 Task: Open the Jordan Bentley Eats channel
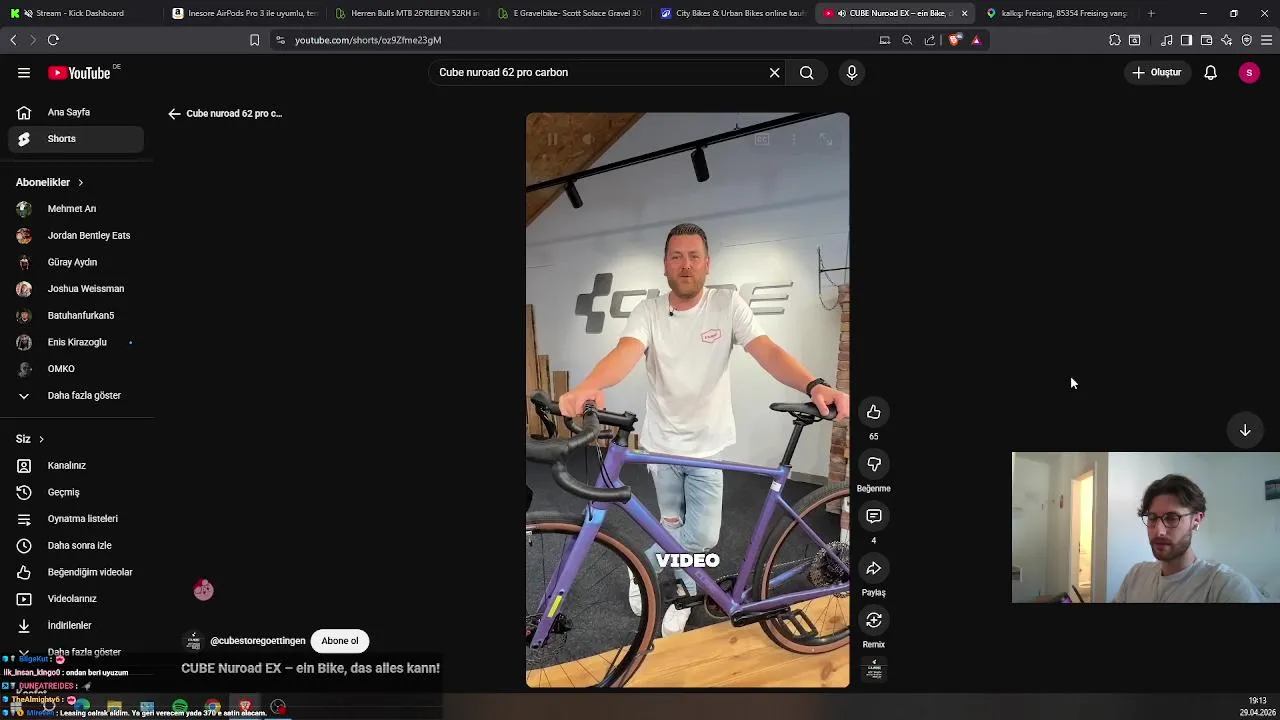coord(76,235)
